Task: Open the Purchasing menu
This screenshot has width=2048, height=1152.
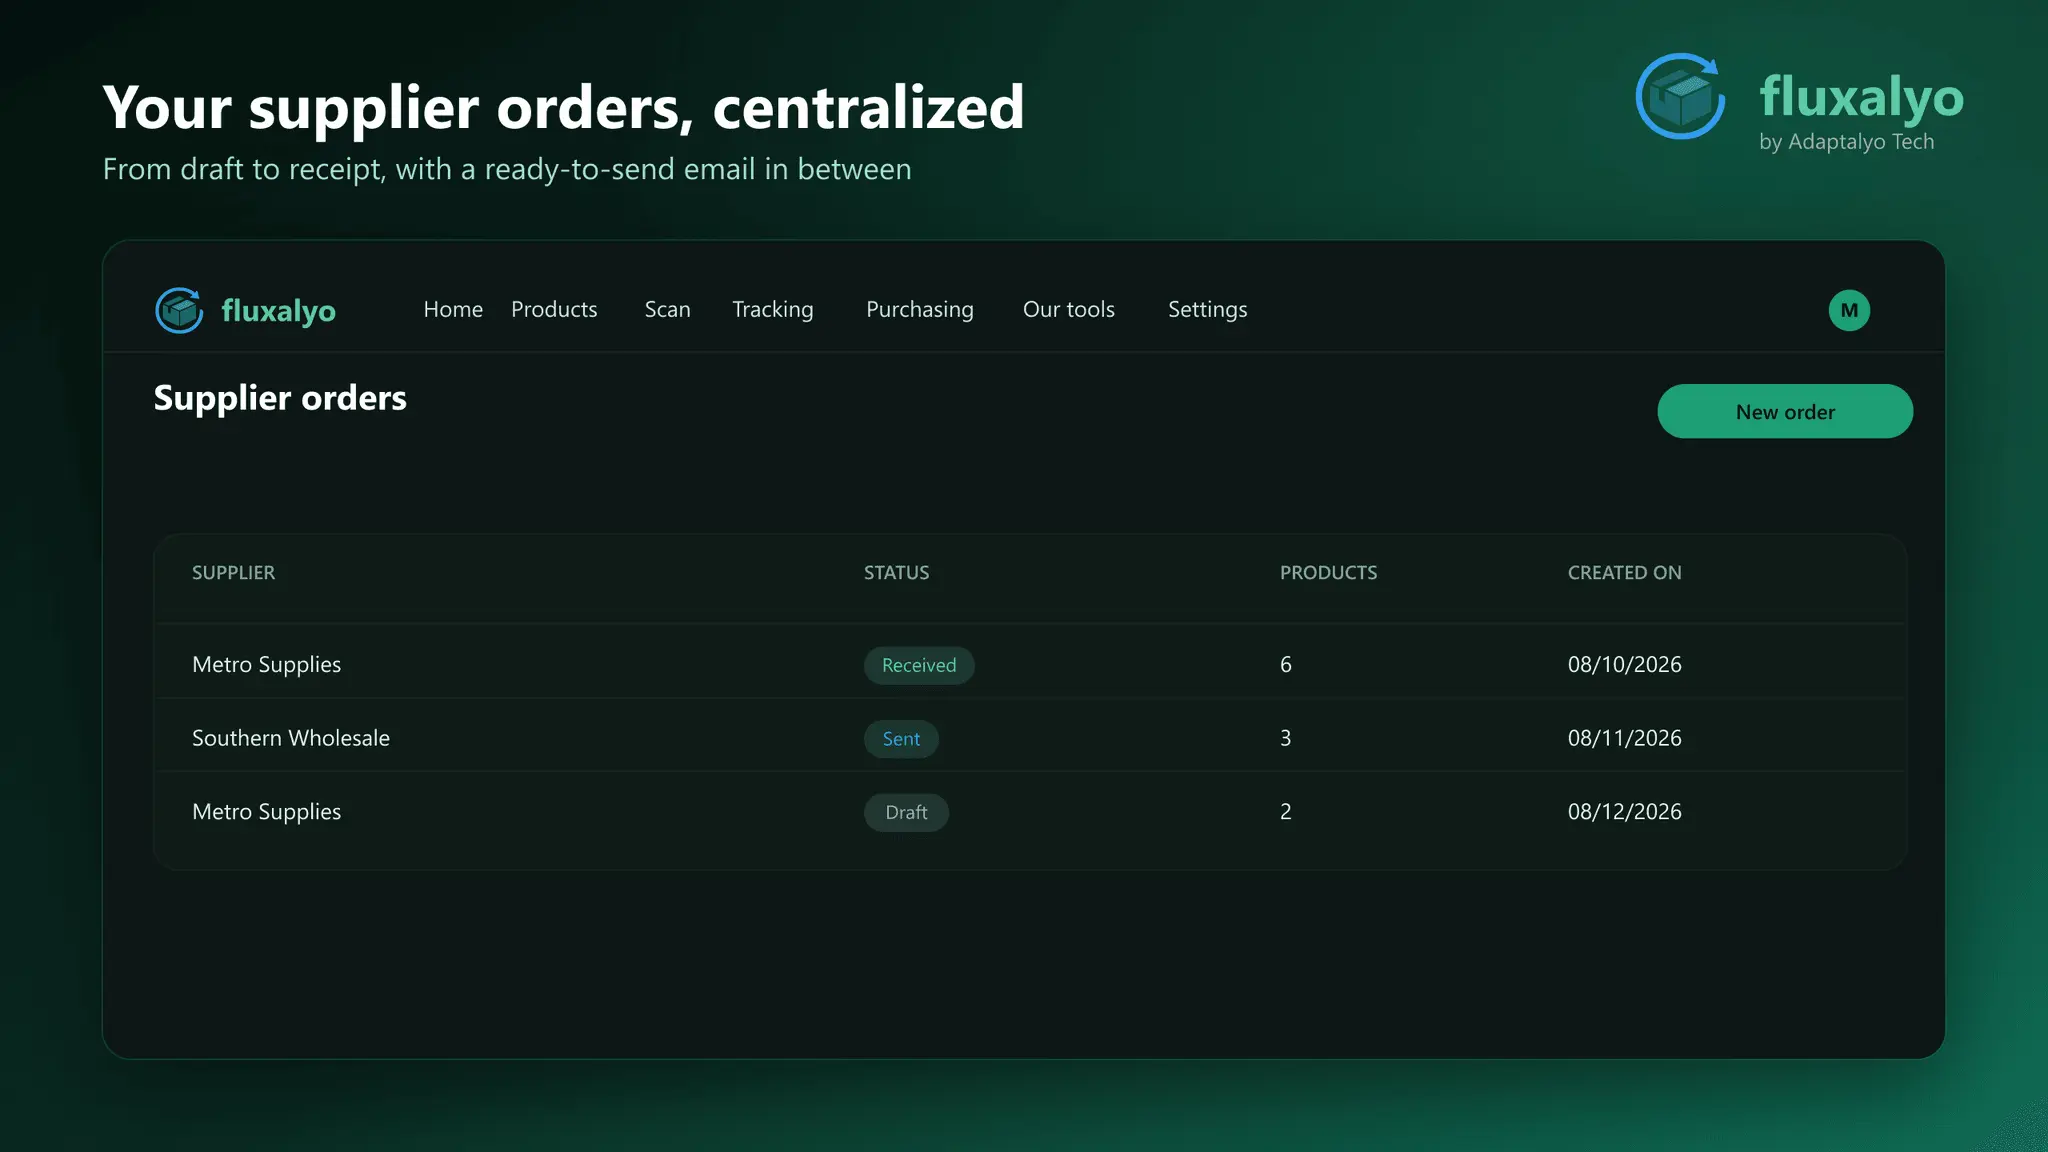Action: (x=920, y=310)
